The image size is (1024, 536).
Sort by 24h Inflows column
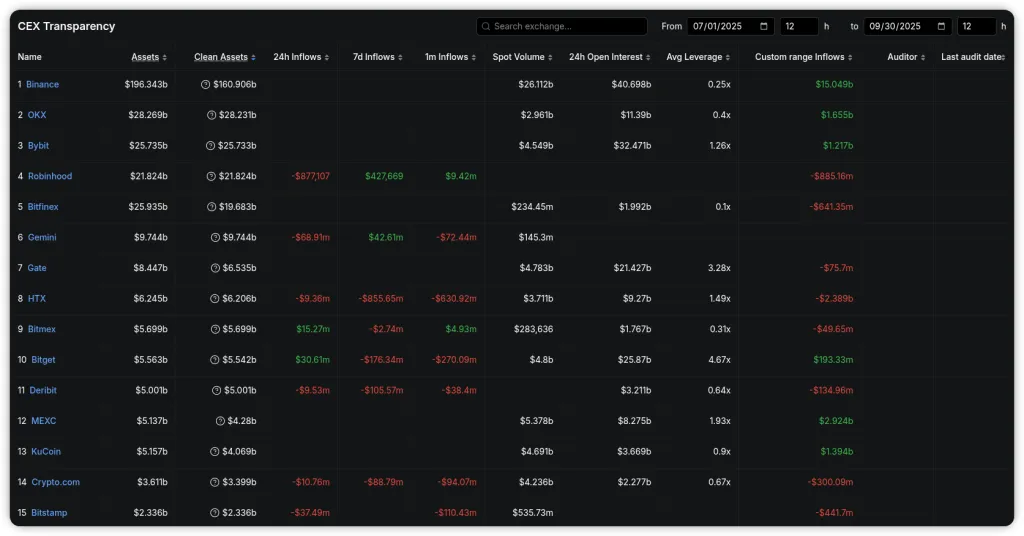[x=298, y=57]
